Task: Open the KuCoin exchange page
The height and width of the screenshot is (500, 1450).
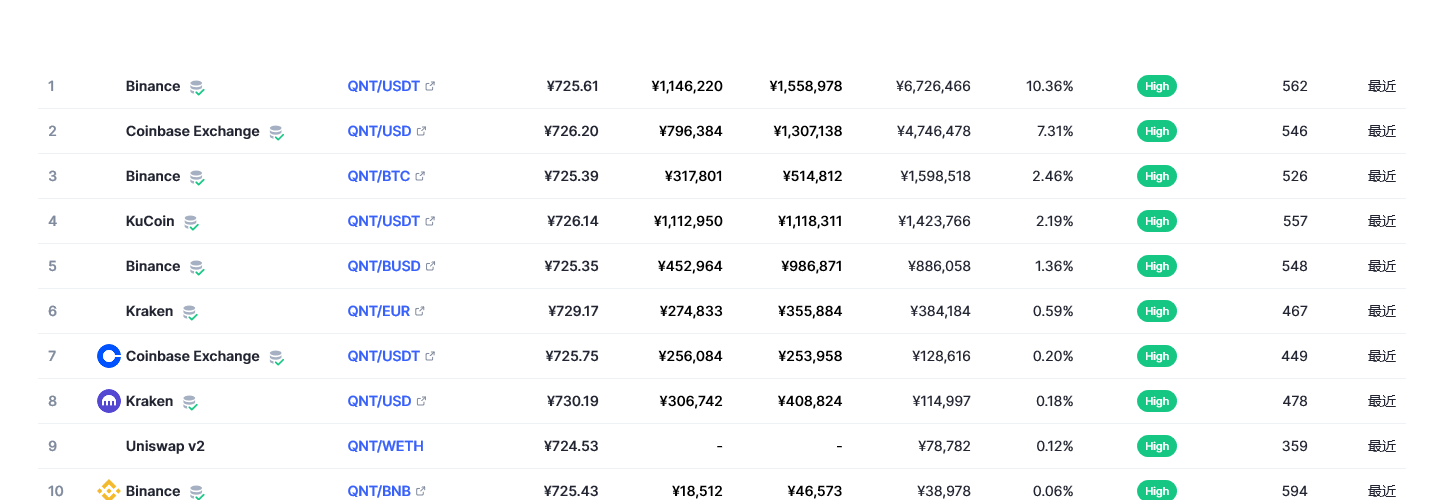Action: coord(150,221)
